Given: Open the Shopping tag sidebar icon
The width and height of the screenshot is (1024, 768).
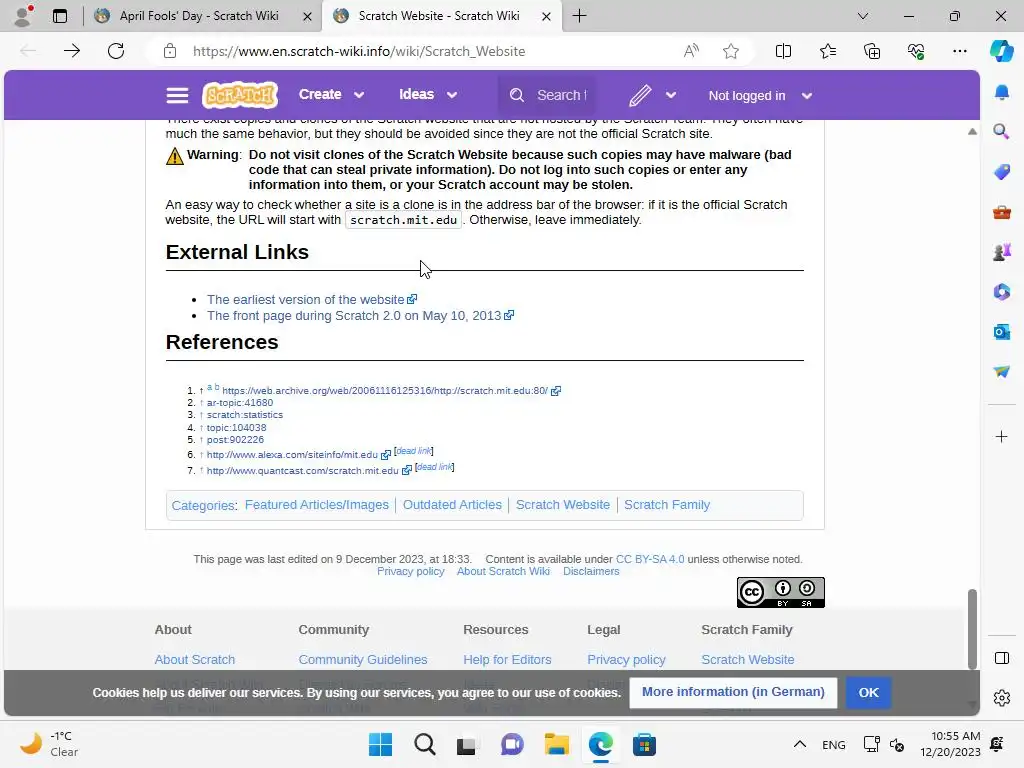Looking at the screenshot, I should 1001,172.
